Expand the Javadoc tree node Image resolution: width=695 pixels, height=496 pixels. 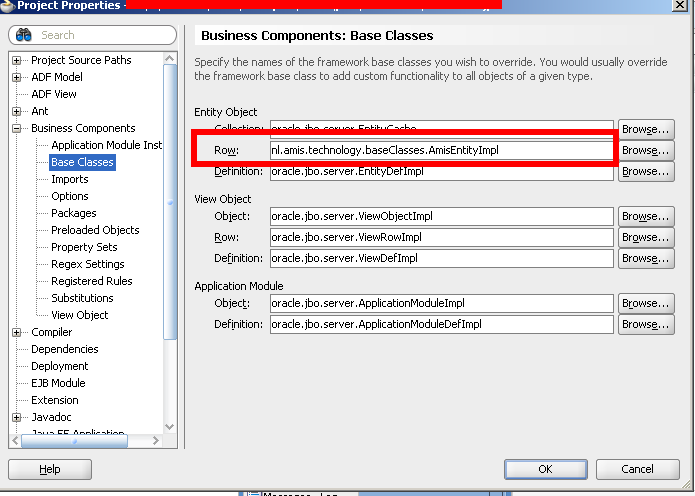(x=16, y=418)
